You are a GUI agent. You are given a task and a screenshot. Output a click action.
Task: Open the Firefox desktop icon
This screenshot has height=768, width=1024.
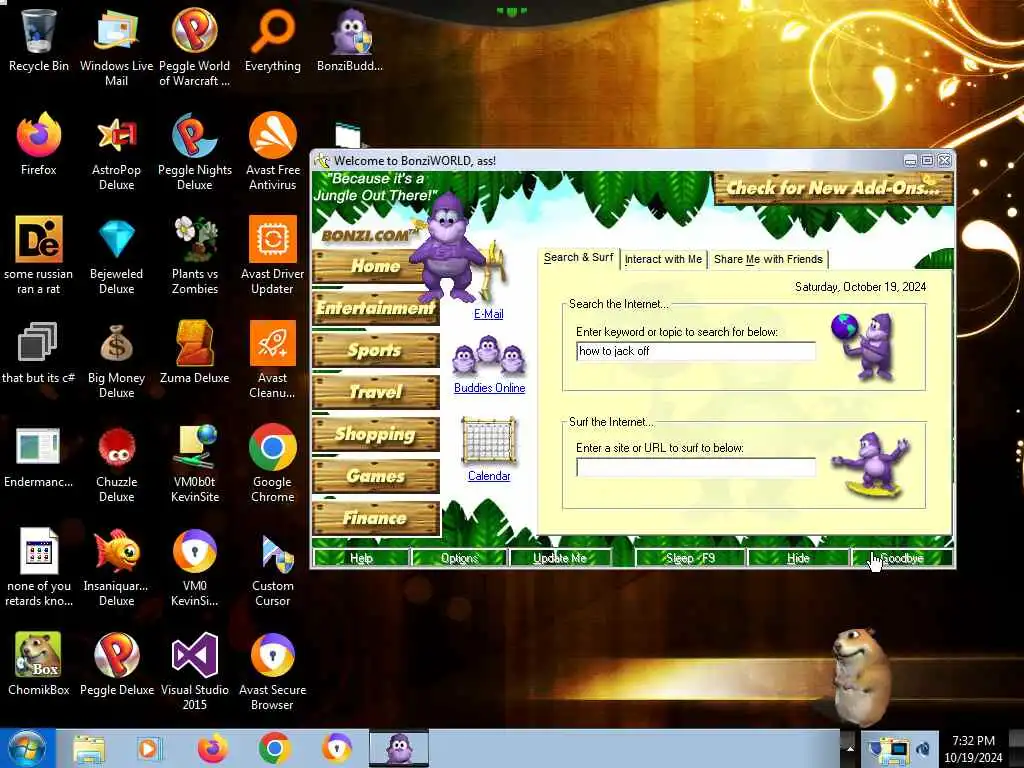39,144
